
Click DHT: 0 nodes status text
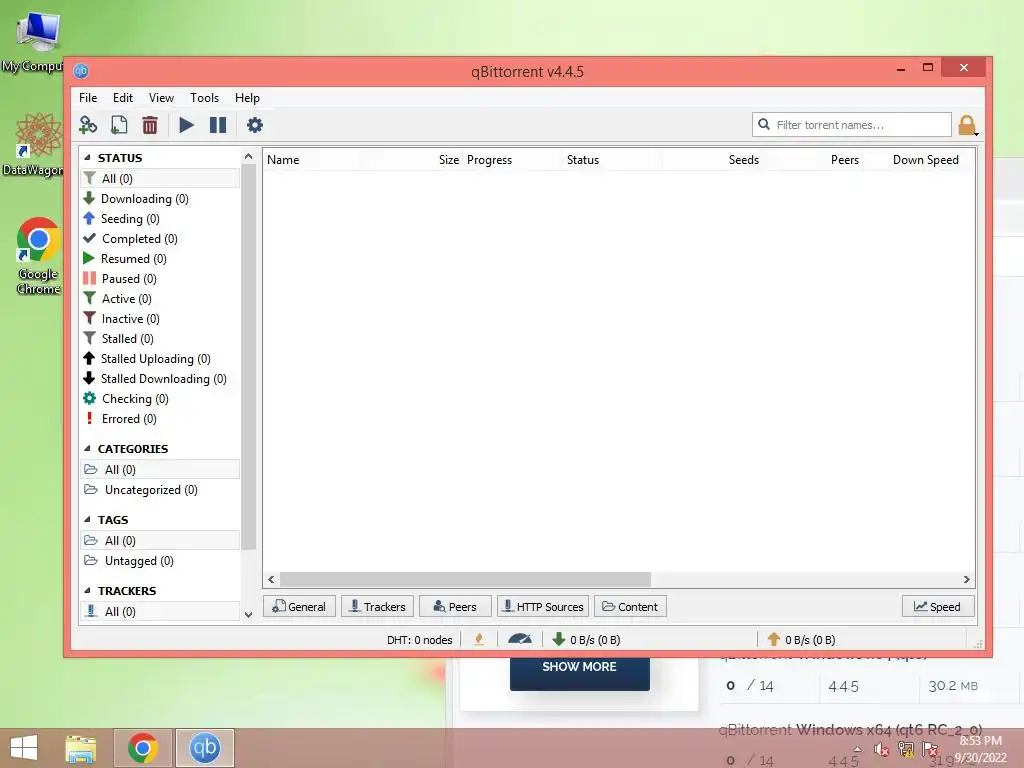pyautogui.click(x=419, y=639)
